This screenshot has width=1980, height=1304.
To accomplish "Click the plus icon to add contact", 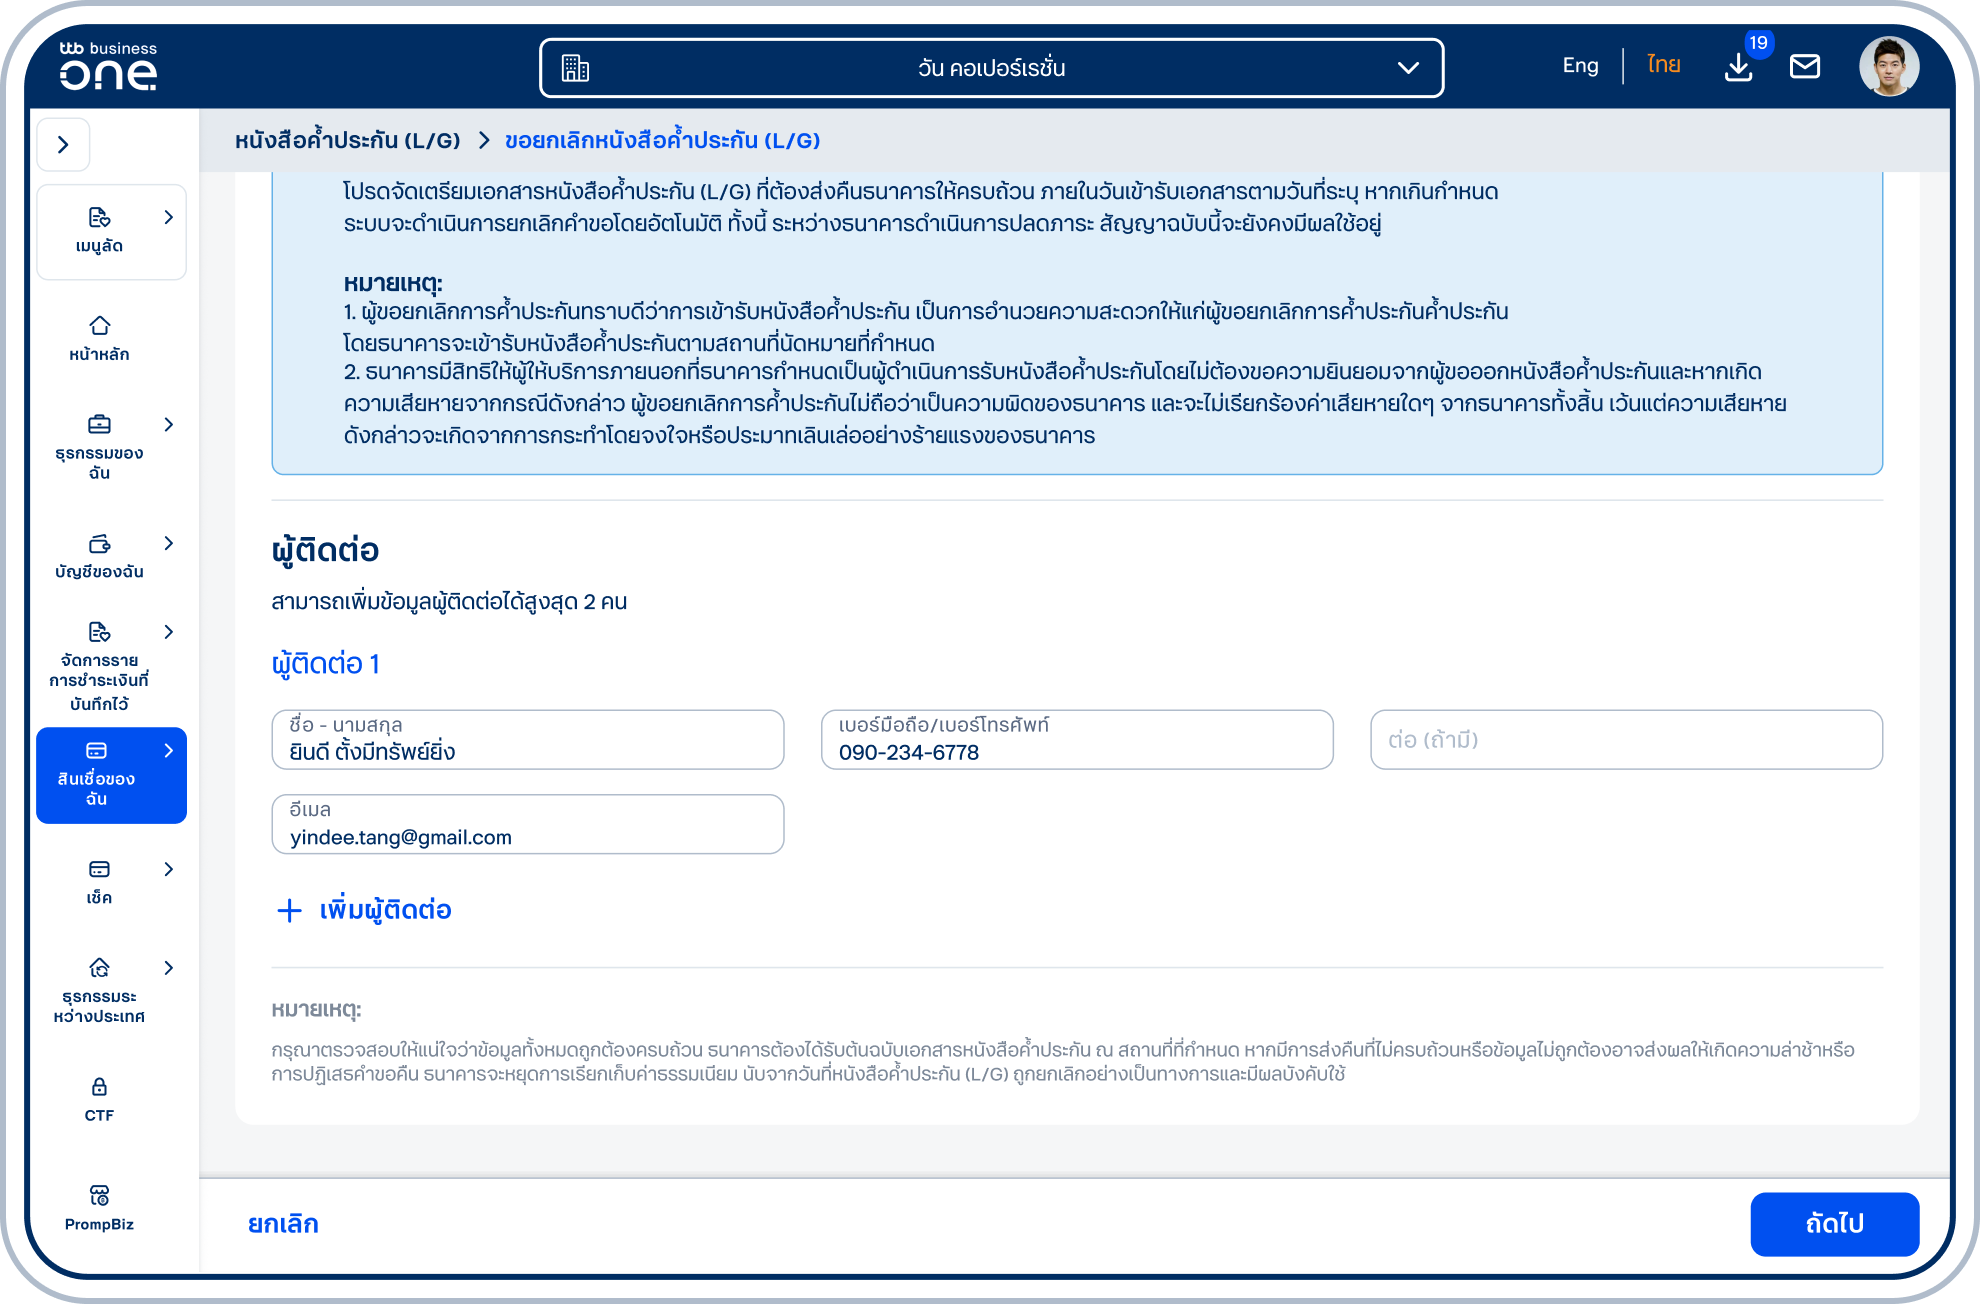I will 289,910.
